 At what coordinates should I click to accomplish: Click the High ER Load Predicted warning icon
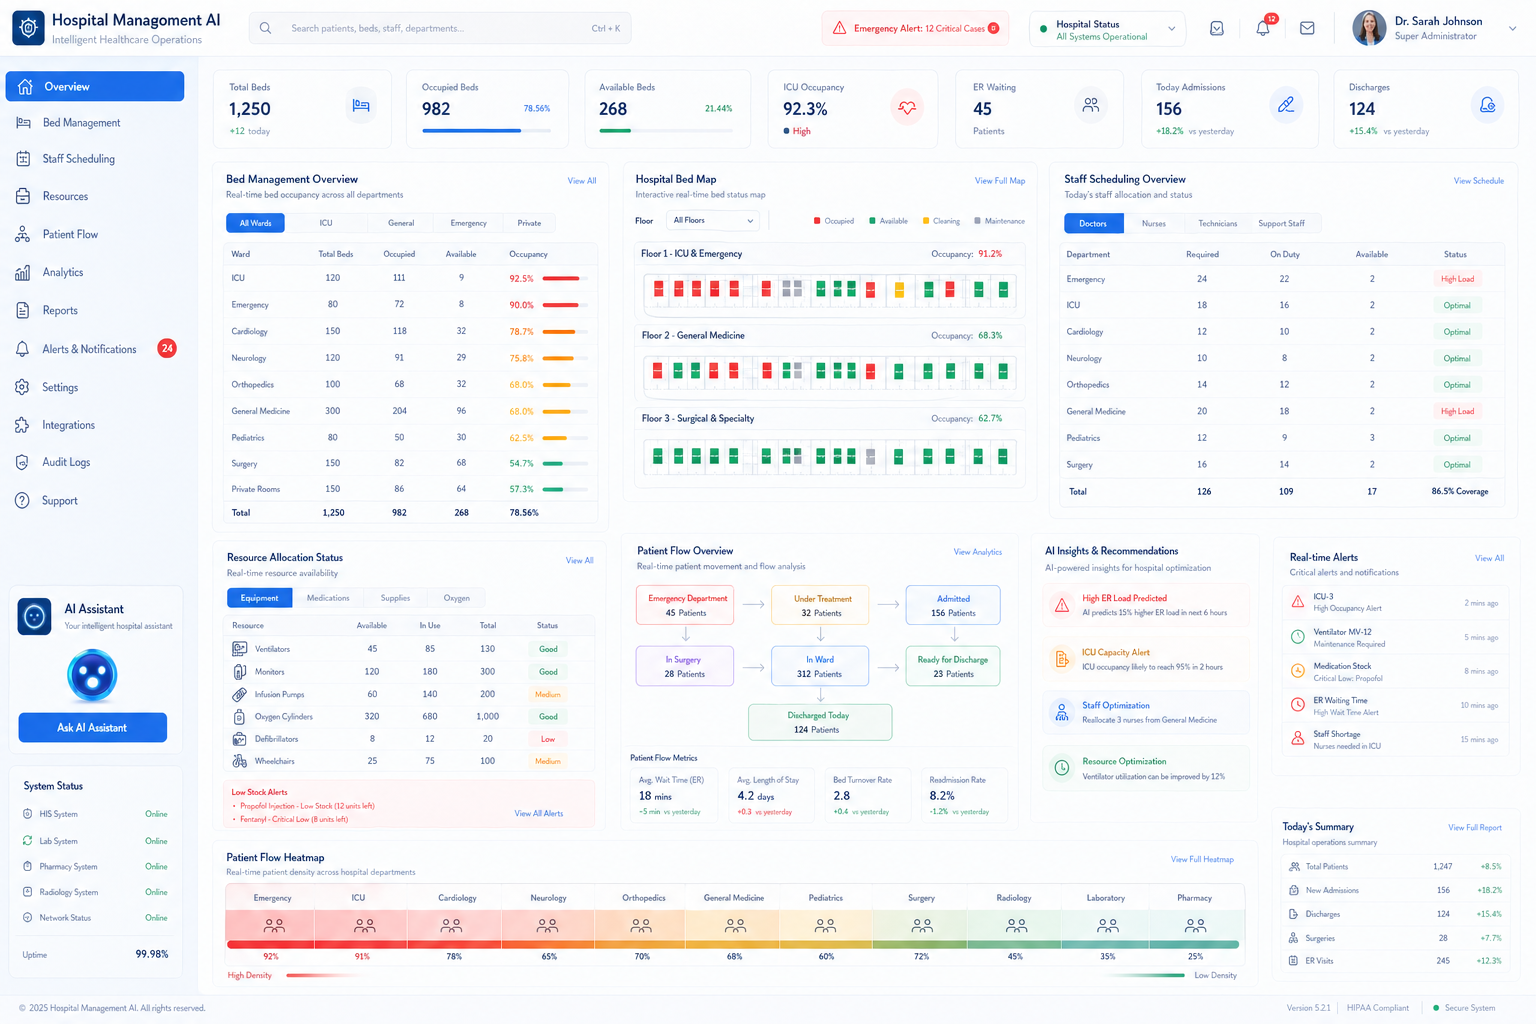tap(1062, 605)
